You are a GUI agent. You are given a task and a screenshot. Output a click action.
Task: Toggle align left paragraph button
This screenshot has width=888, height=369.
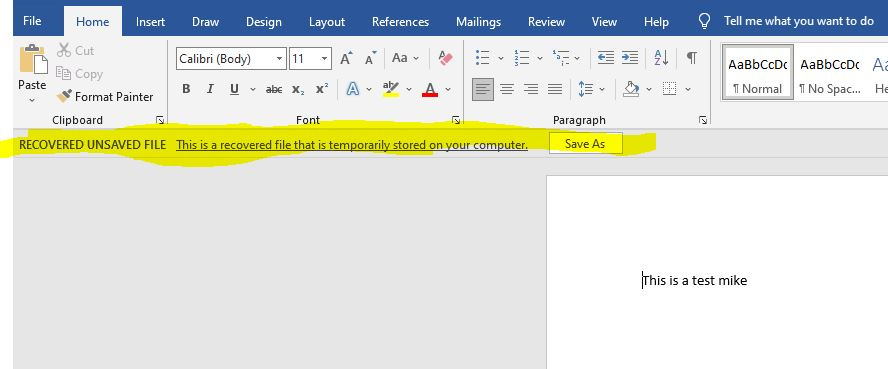tap(483, 89)
